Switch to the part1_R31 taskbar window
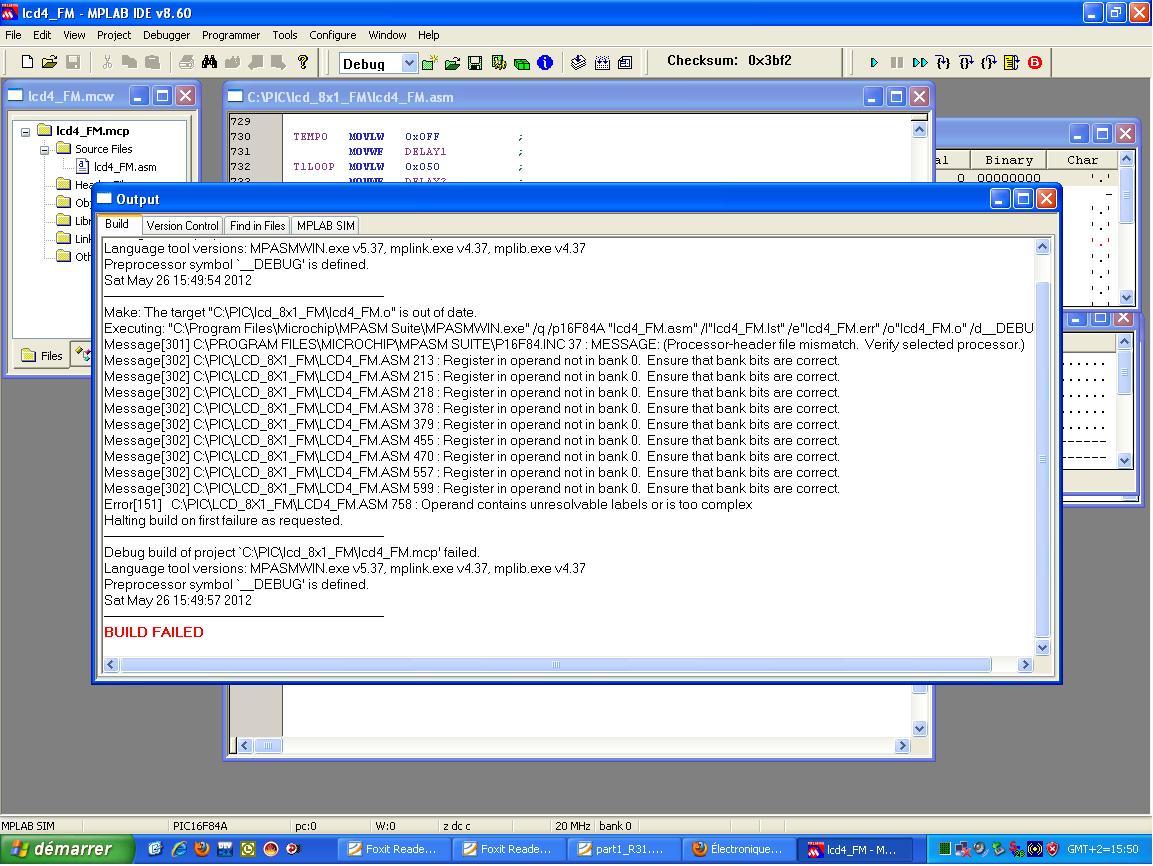Viewport: 1153px width, 866px height. (x=622, y=849)
